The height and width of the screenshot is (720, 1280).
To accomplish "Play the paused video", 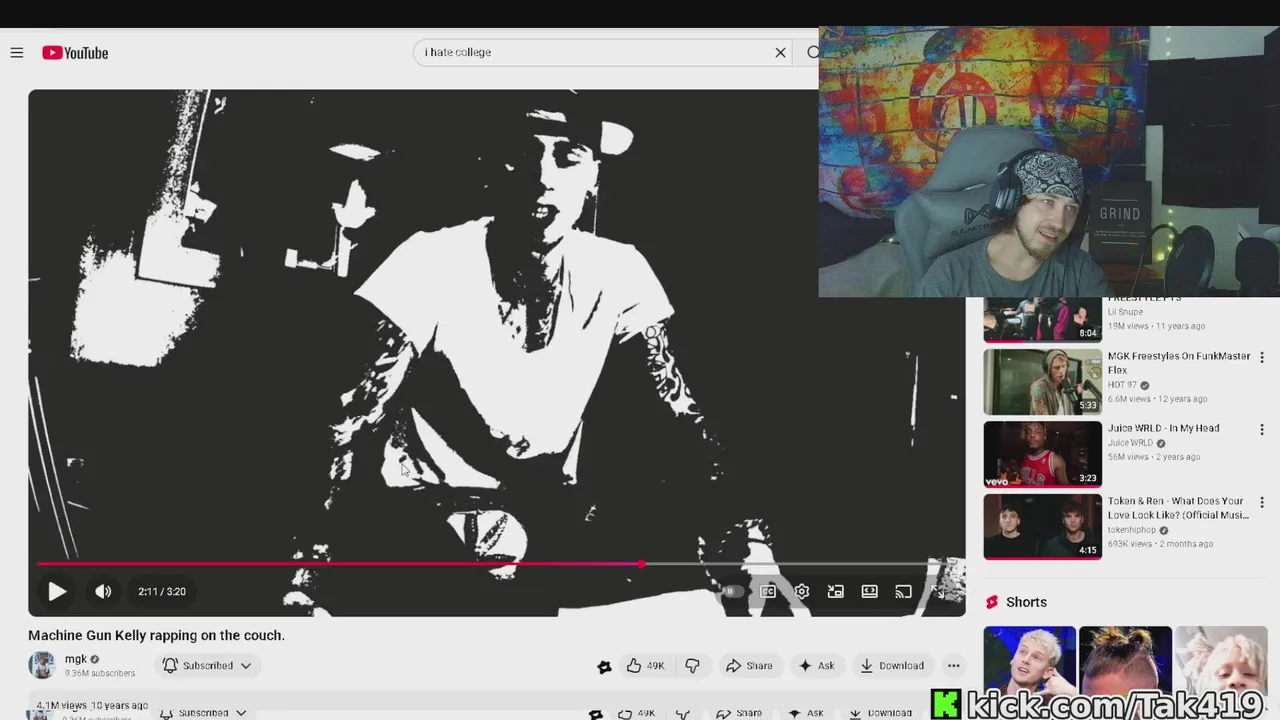I will click(x=57, y=592).
